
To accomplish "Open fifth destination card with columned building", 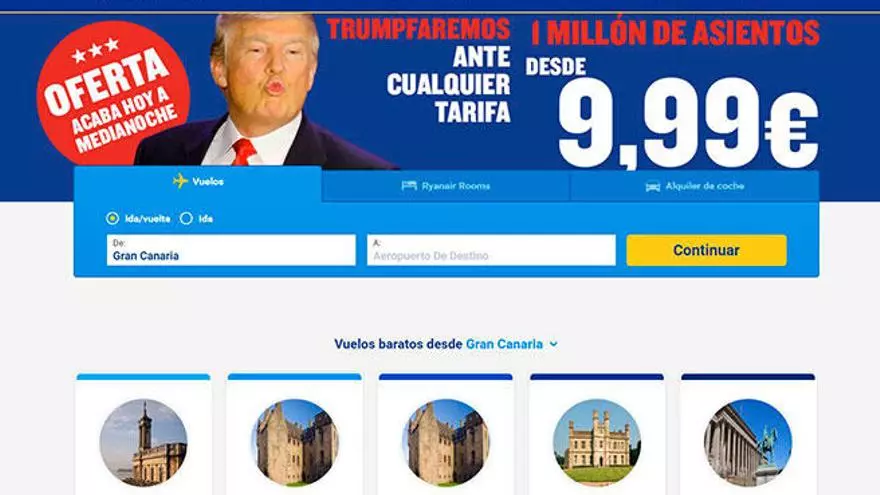I will (x=748, y=434).
